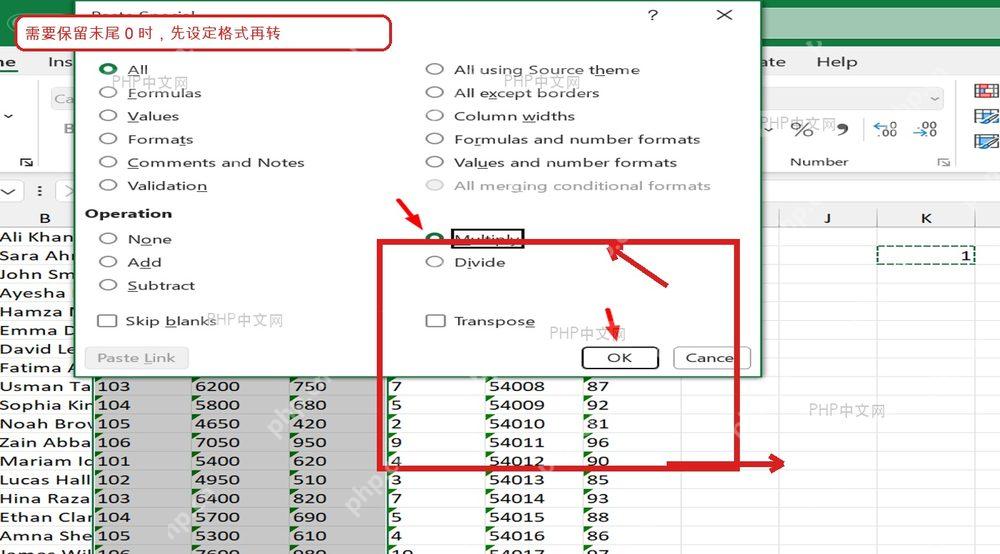Image resolution: width=1000 pixels, height=554 pixels.
Task: Open the number format dropdown
Action: pos(935,99)
